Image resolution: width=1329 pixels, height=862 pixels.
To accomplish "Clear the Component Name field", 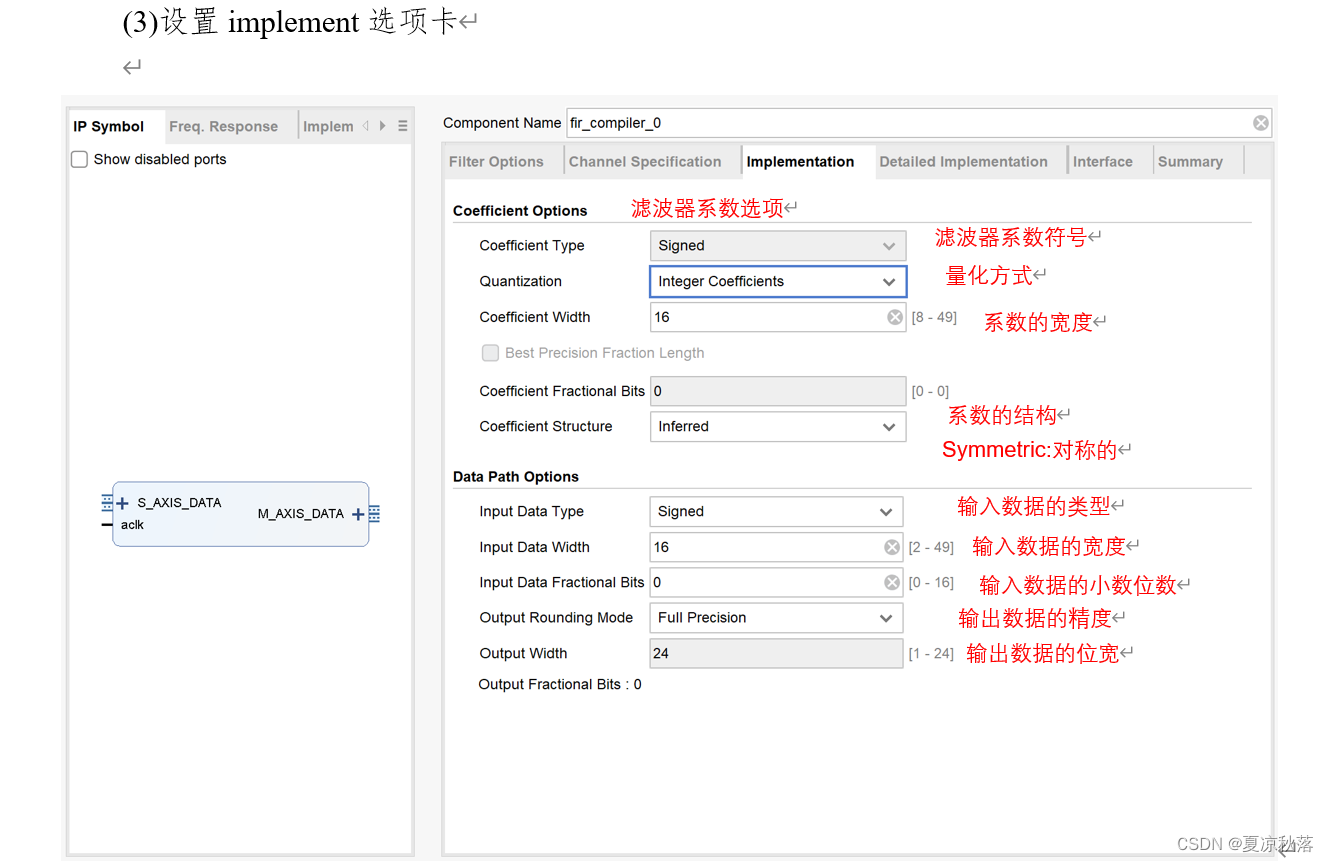I will (x=1261, y=123).
